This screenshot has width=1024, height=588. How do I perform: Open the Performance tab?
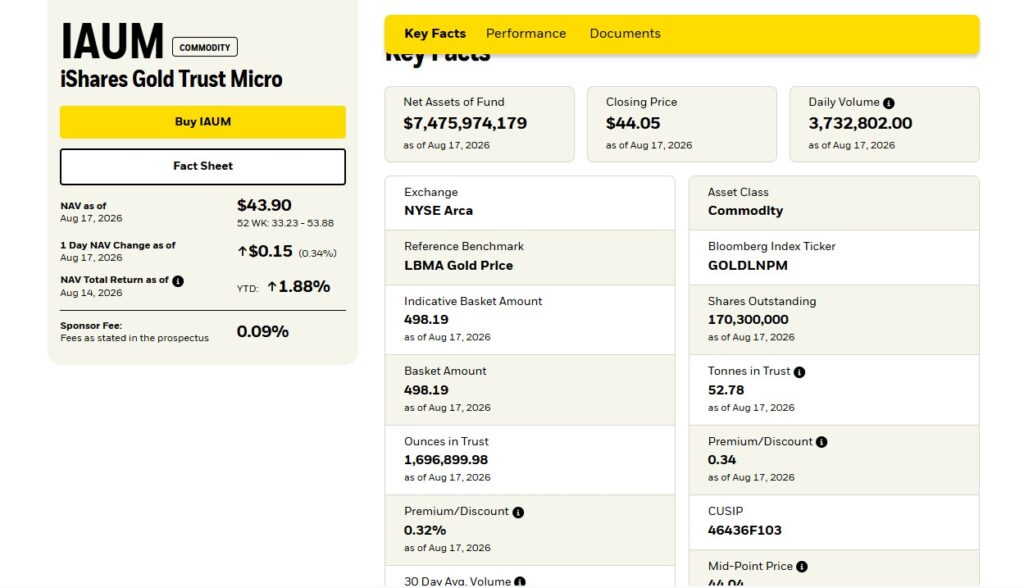point(526,33)
